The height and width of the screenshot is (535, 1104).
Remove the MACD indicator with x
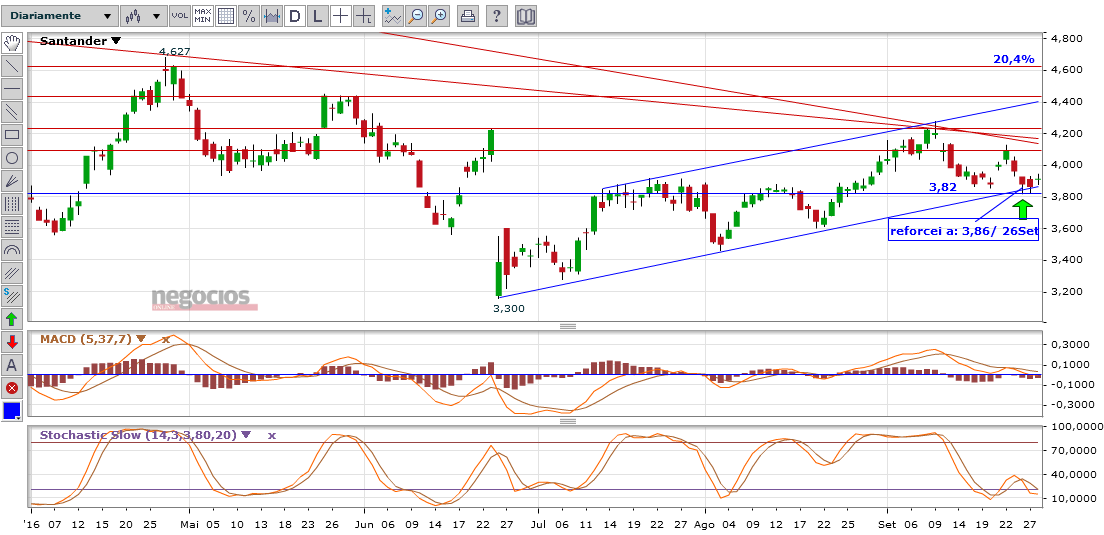click(166, 339)
